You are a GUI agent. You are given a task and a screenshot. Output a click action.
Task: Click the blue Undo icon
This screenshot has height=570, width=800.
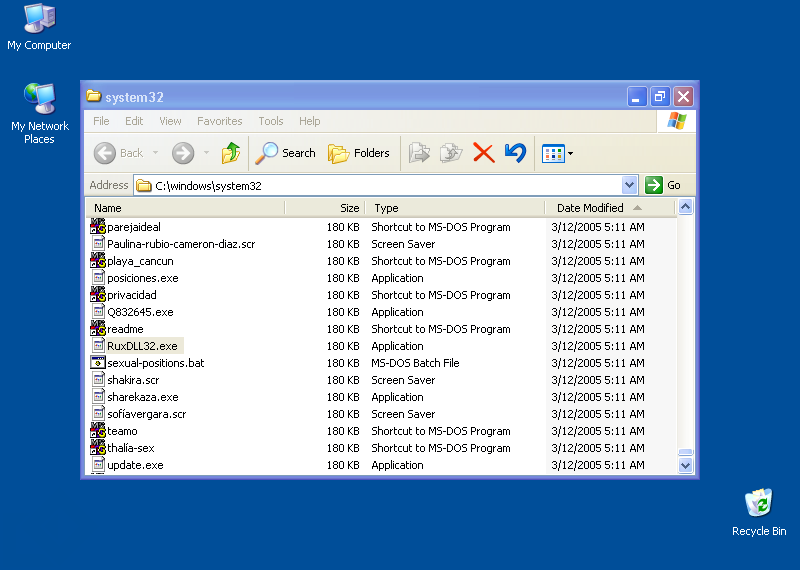[x=515, y=153]
